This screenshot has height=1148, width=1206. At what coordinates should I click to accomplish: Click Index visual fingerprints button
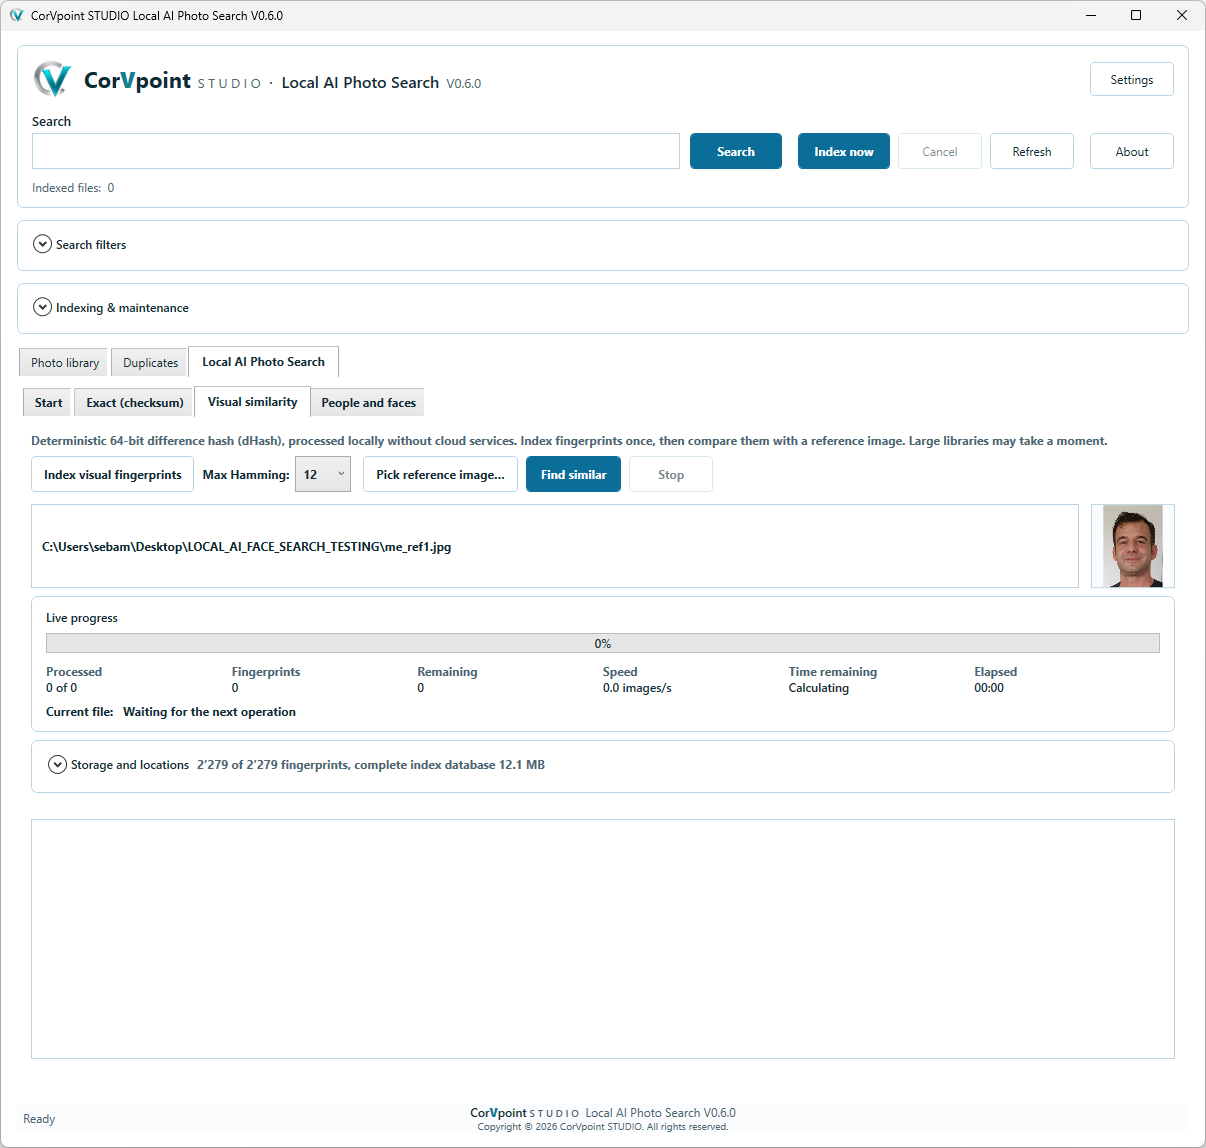coord(112,475)
